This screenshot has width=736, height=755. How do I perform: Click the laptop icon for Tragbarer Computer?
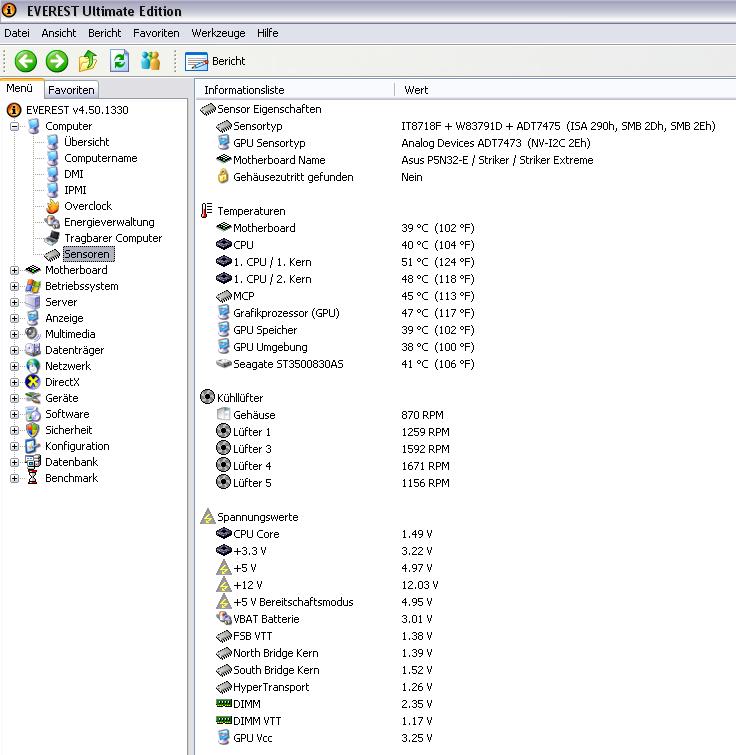click(52, 238)
